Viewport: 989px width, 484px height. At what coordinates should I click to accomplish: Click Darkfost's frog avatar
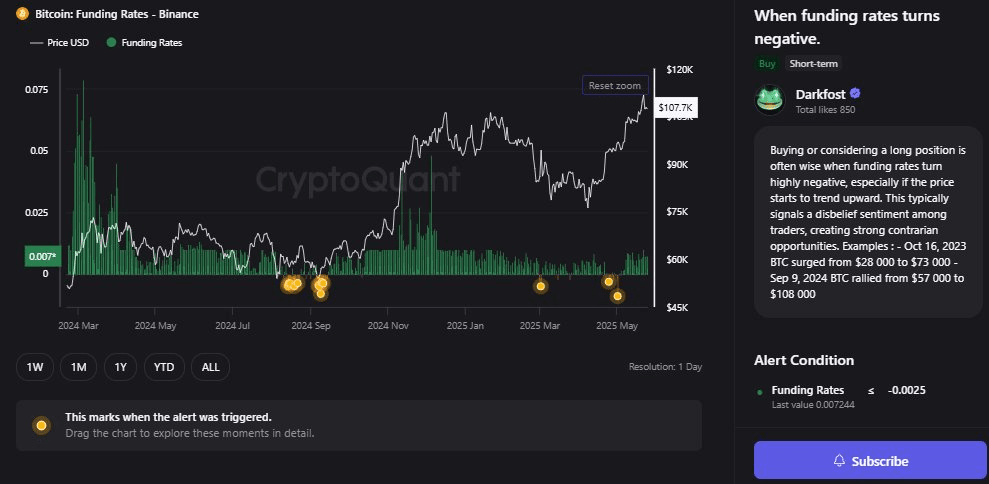tap(770, 100)
